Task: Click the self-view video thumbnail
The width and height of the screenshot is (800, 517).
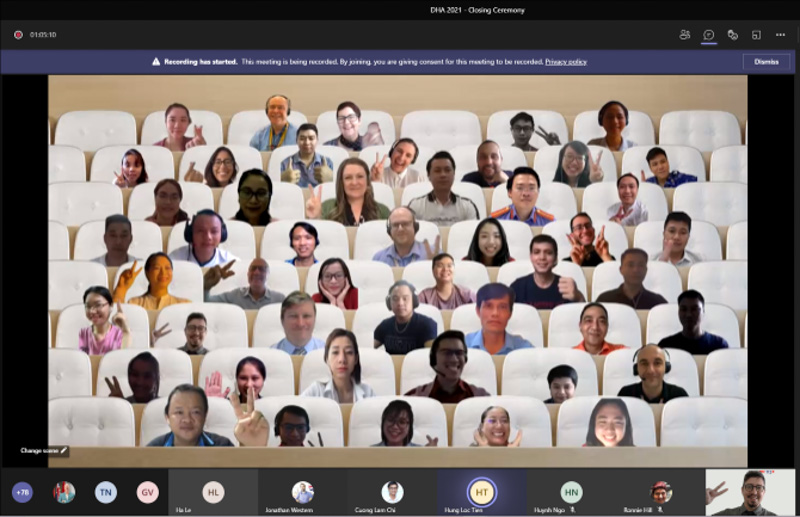Action: (750, 493)
